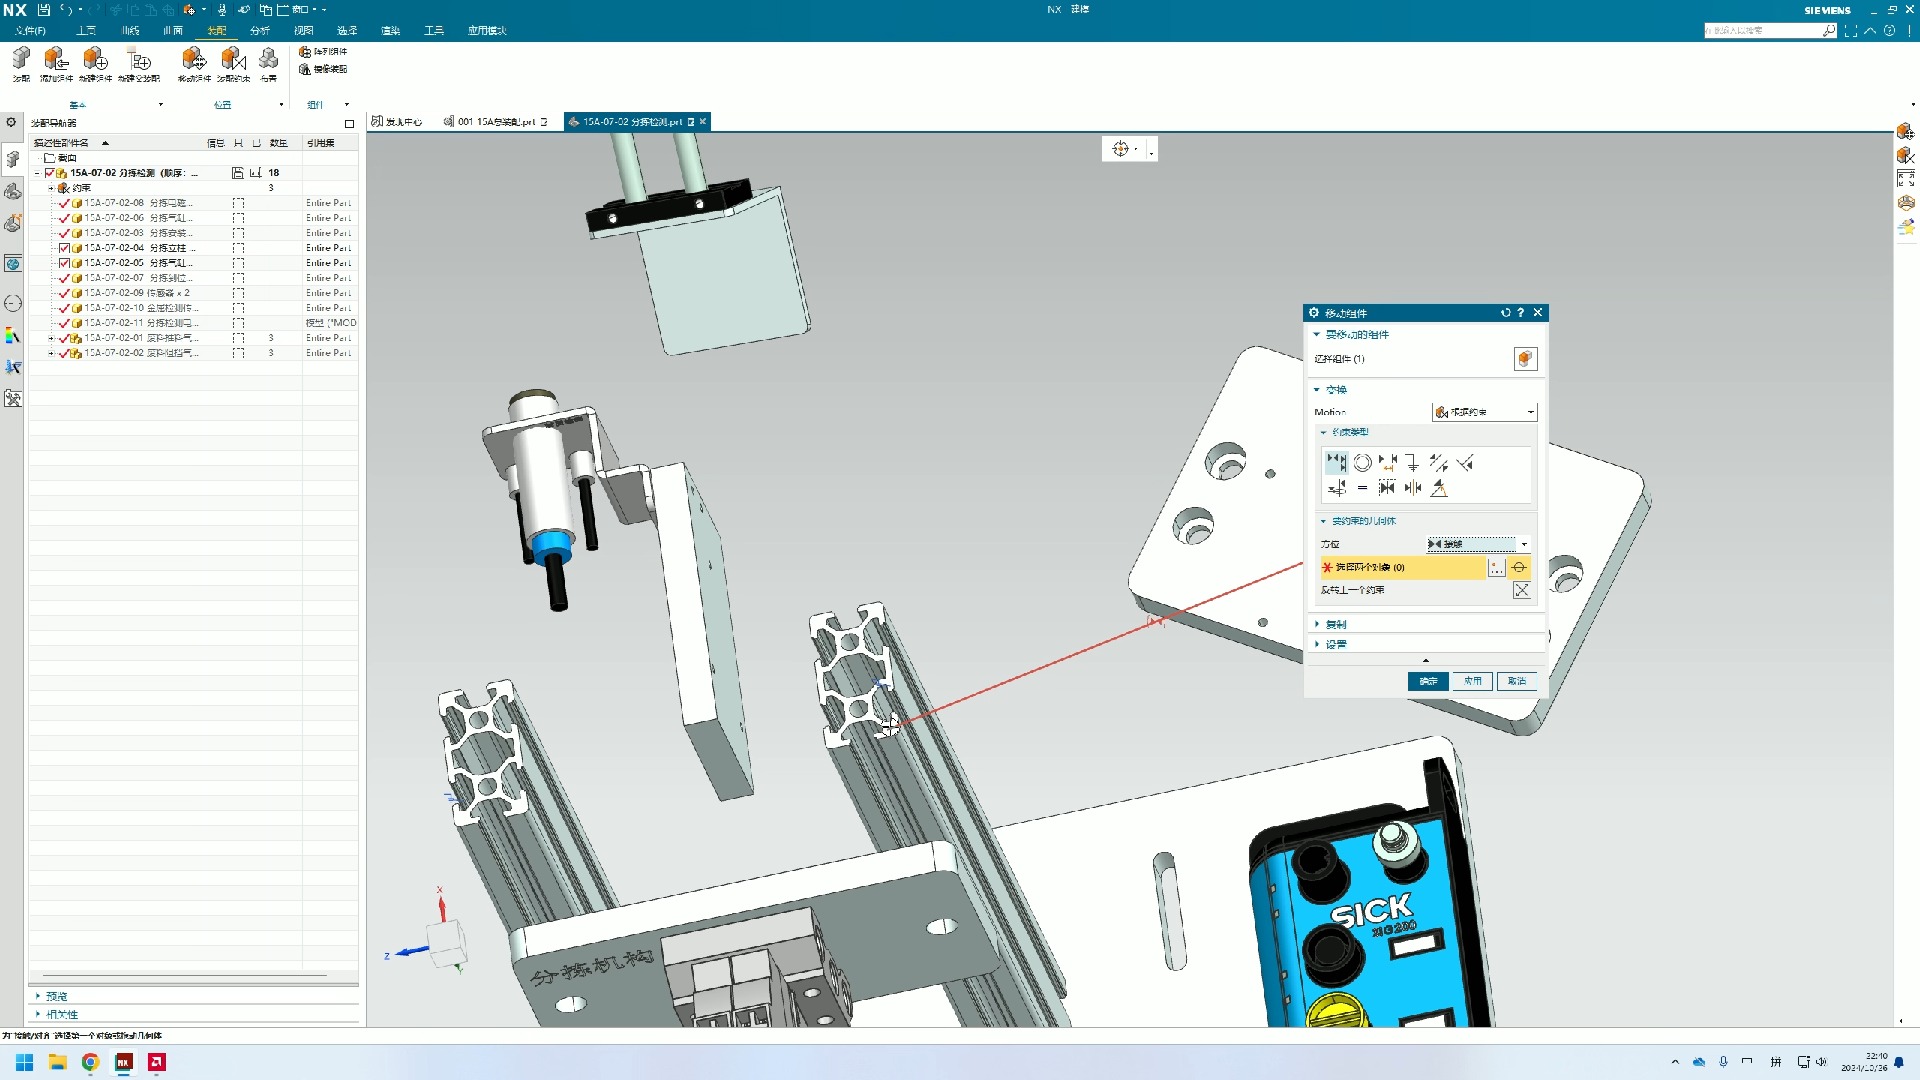The height and width of the screenshot is (1080, 1920).
Task: Toggle checkbox for 15A-07-02-05 component
Action: coord(64,263)
